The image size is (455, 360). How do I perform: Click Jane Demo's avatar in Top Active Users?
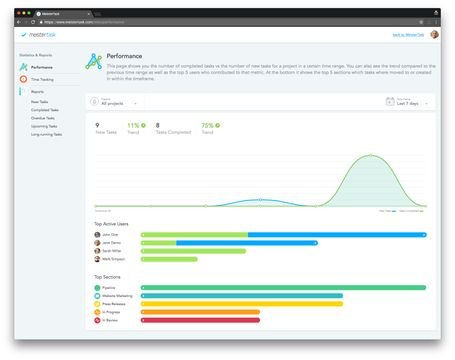97,243
